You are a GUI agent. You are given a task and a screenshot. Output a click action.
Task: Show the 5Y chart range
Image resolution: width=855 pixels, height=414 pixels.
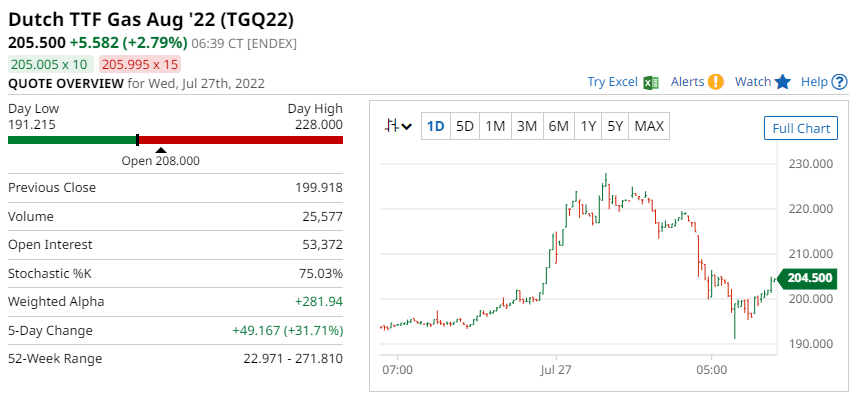615,126
